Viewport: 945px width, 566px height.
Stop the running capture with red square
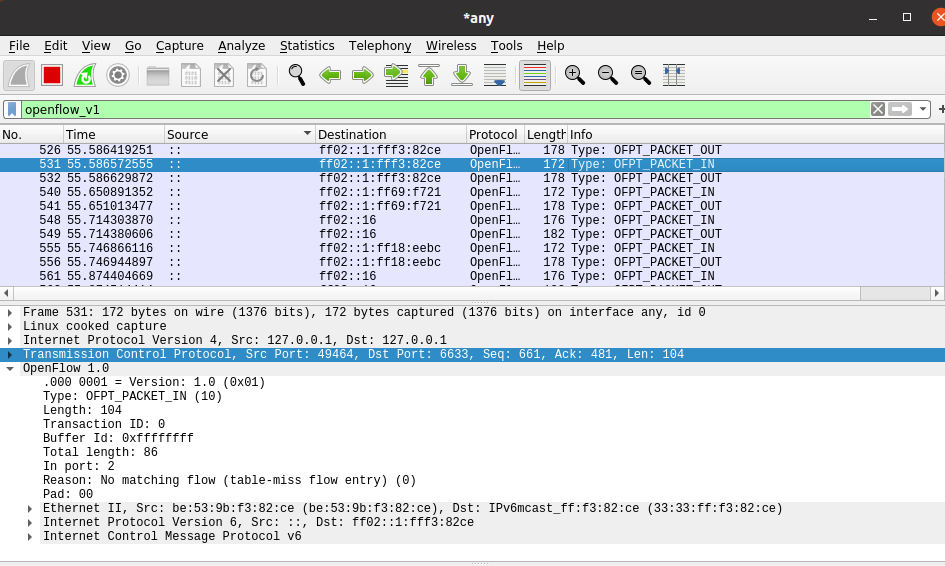(52, 75)
